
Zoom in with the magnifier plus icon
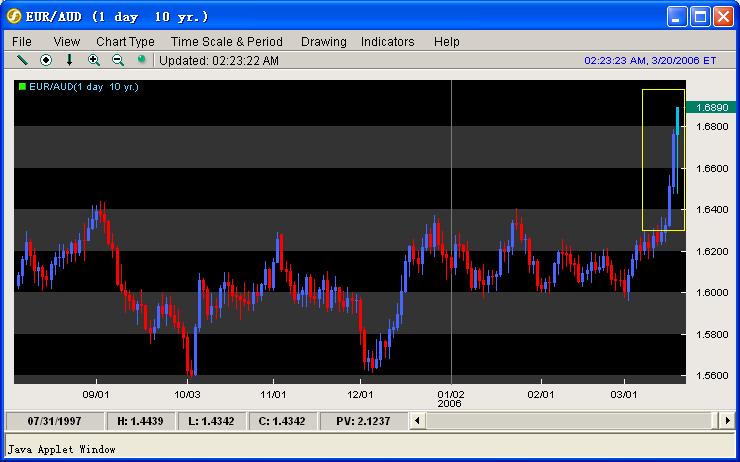coord(94,60)
